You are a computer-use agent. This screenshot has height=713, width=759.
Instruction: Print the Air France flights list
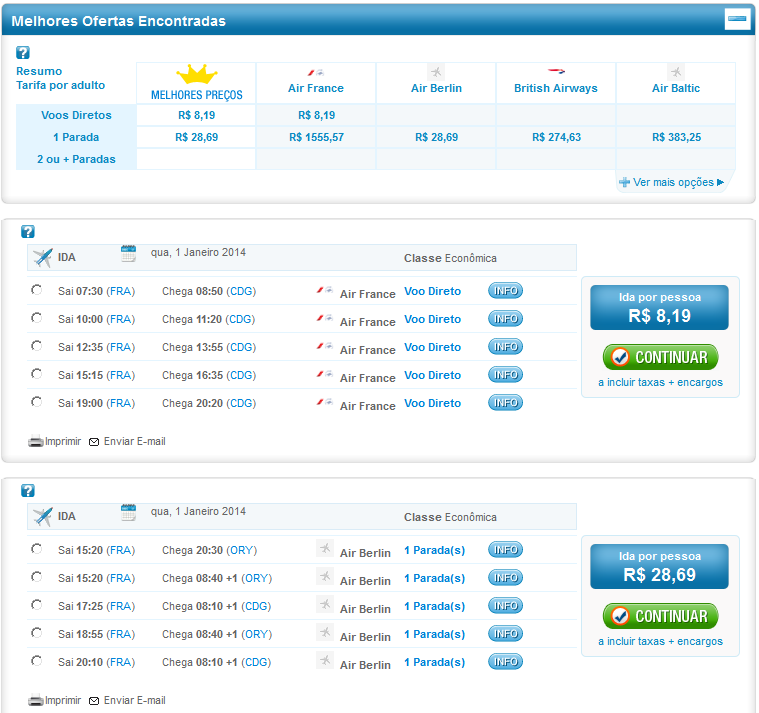tap(55, 441)
